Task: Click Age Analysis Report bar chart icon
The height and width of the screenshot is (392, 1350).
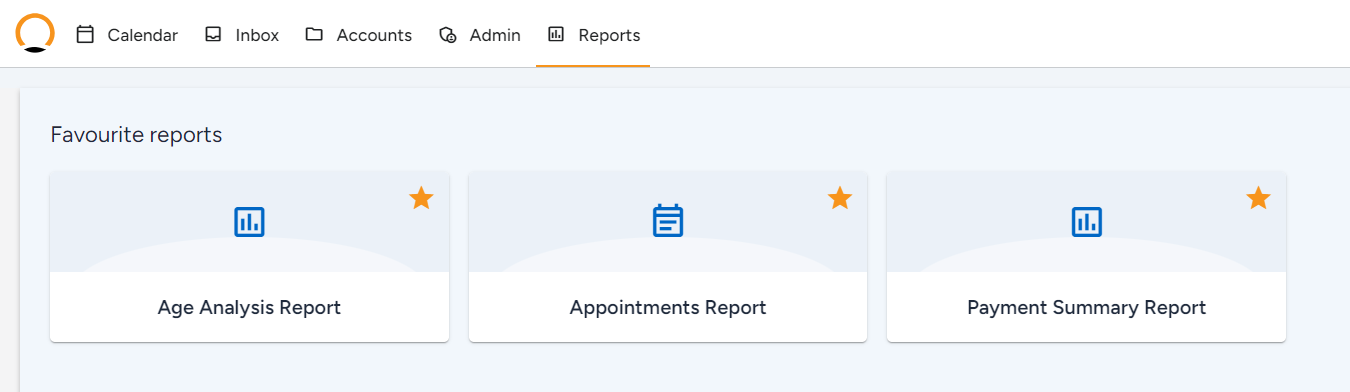Action: pos(249,221)
